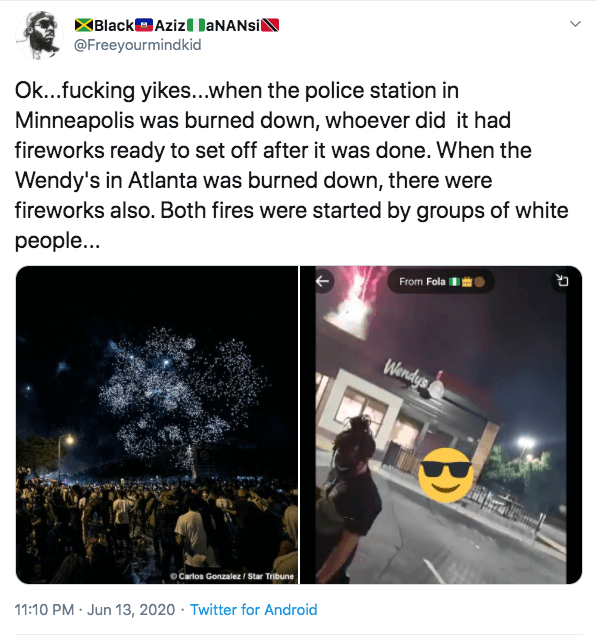Image resolution: width=597 pixels, height=636 pixels.
Task: Click the Nigerian flag emoji in name
Action: [196, 26]
